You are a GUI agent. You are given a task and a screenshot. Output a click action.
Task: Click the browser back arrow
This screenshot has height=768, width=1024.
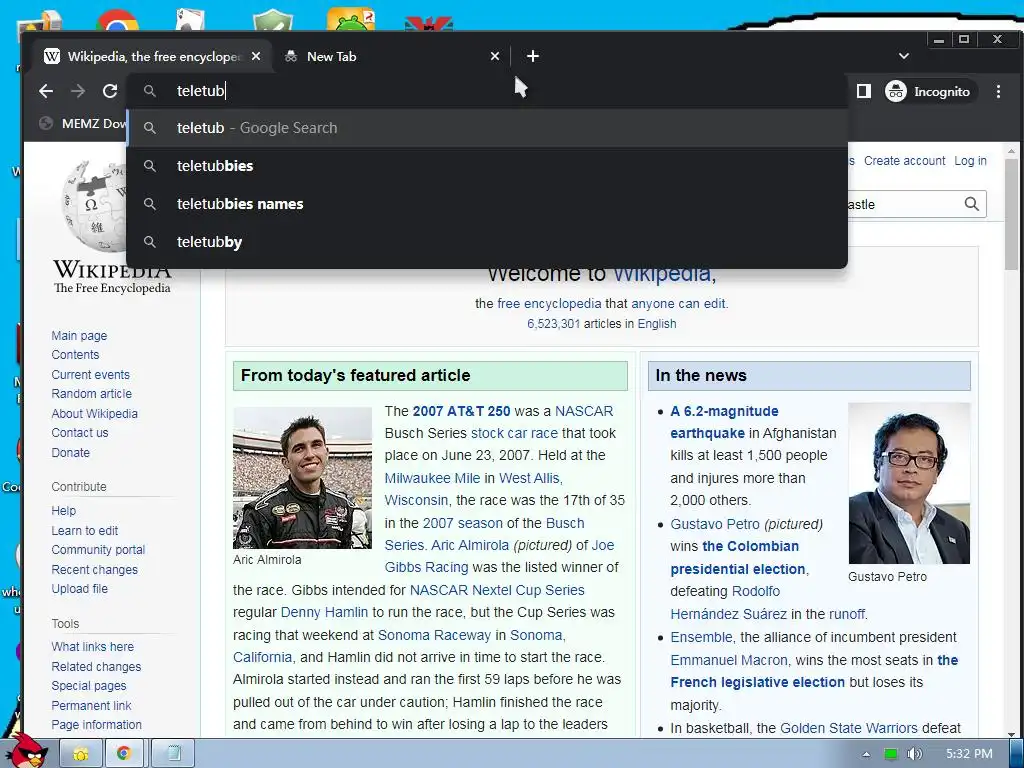point(46,91)
